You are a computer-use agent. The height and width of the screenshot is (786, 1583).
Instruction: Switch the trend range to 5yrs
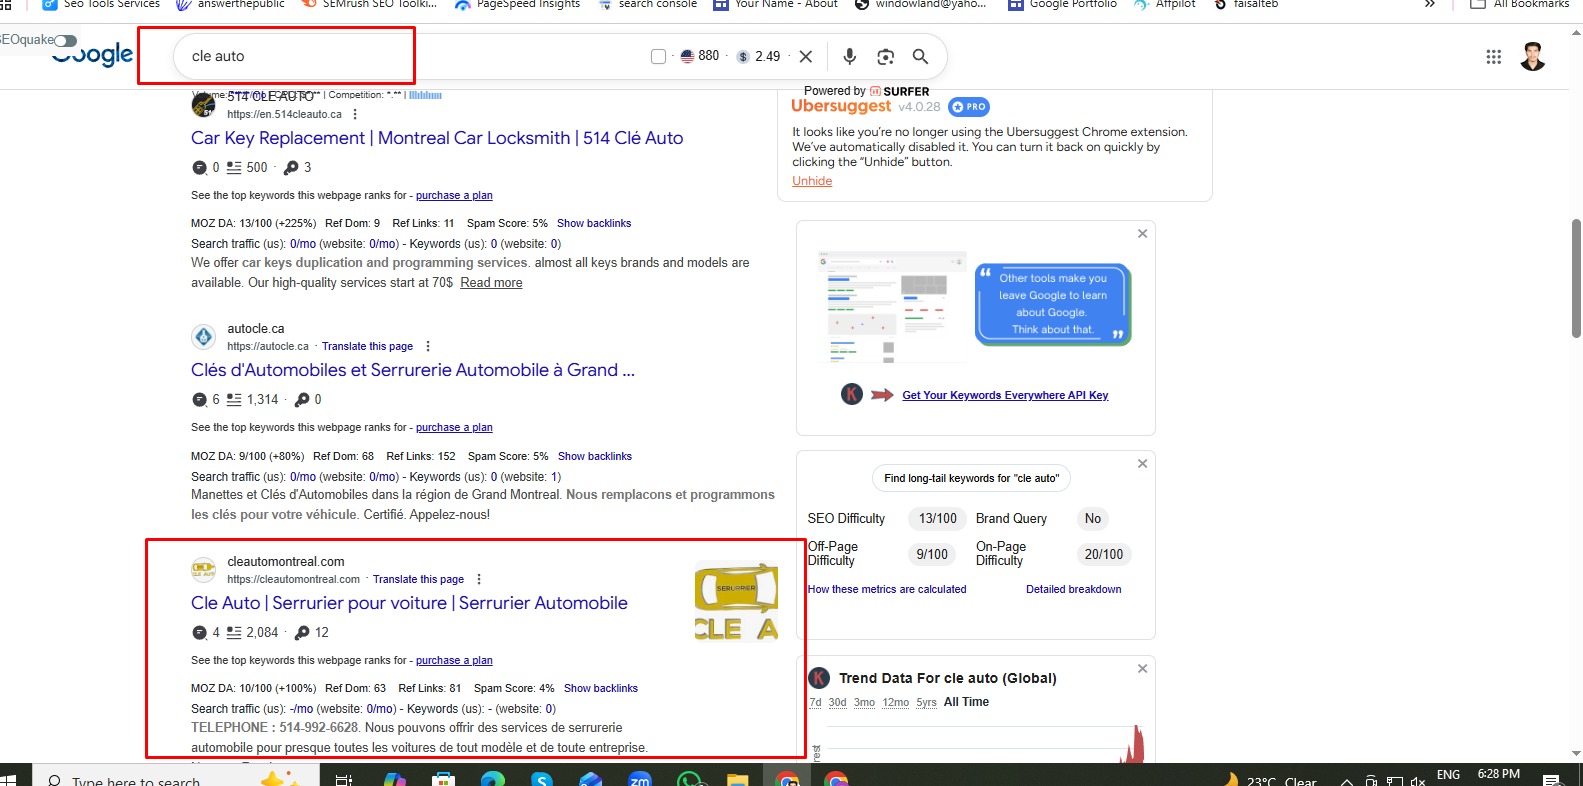(x=927, y=702)
